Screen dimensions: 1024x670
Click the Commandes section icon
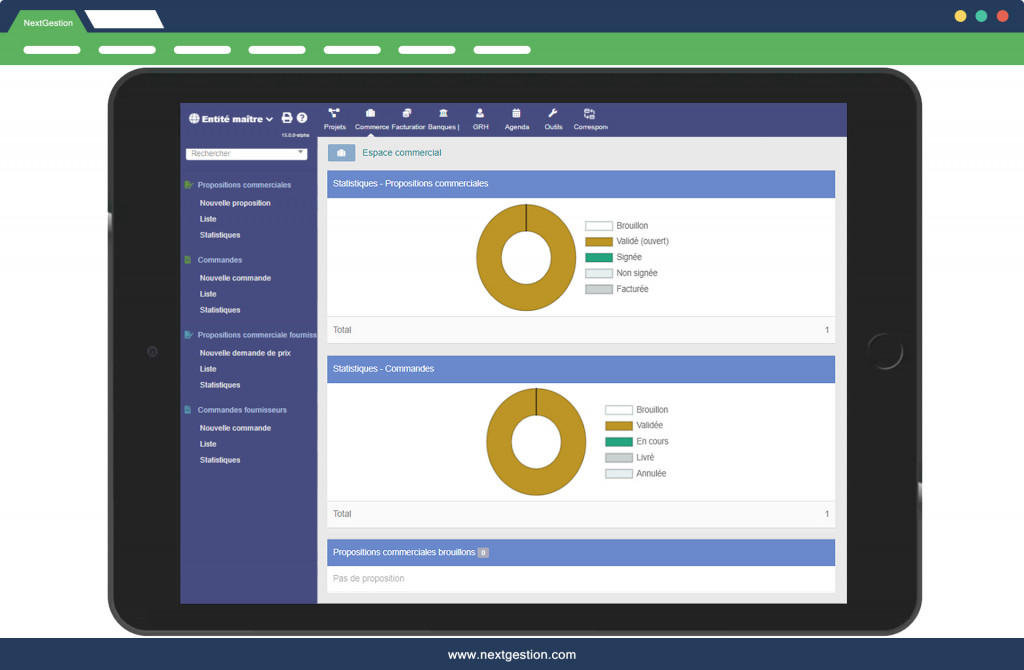(x=188, y=260)
